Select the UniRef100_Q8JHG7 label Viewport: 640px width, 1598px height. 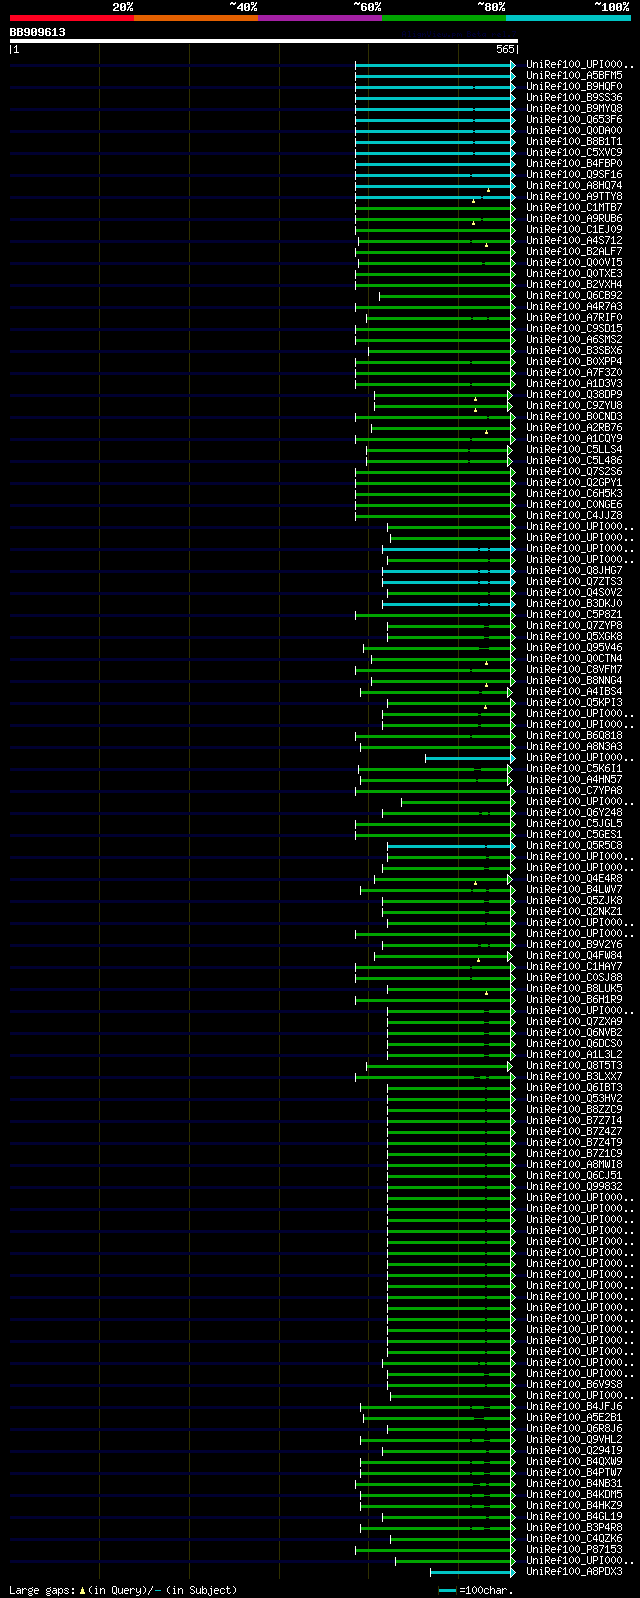(574, 571)
